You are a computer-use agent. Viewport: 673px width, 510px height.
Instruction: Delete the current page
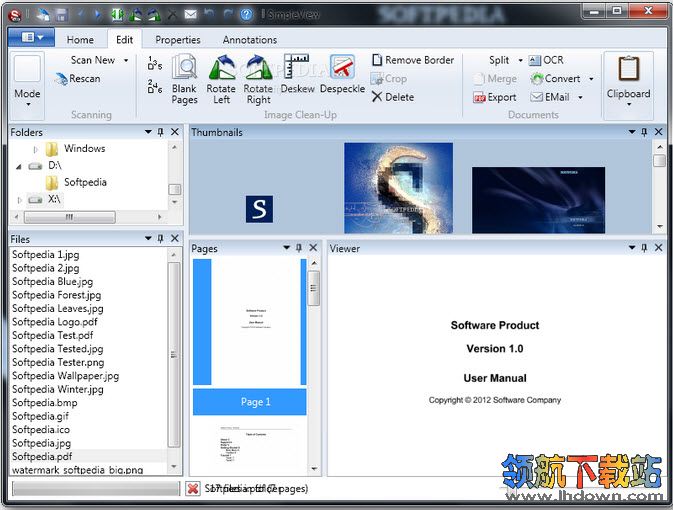(x=393, y=97)
